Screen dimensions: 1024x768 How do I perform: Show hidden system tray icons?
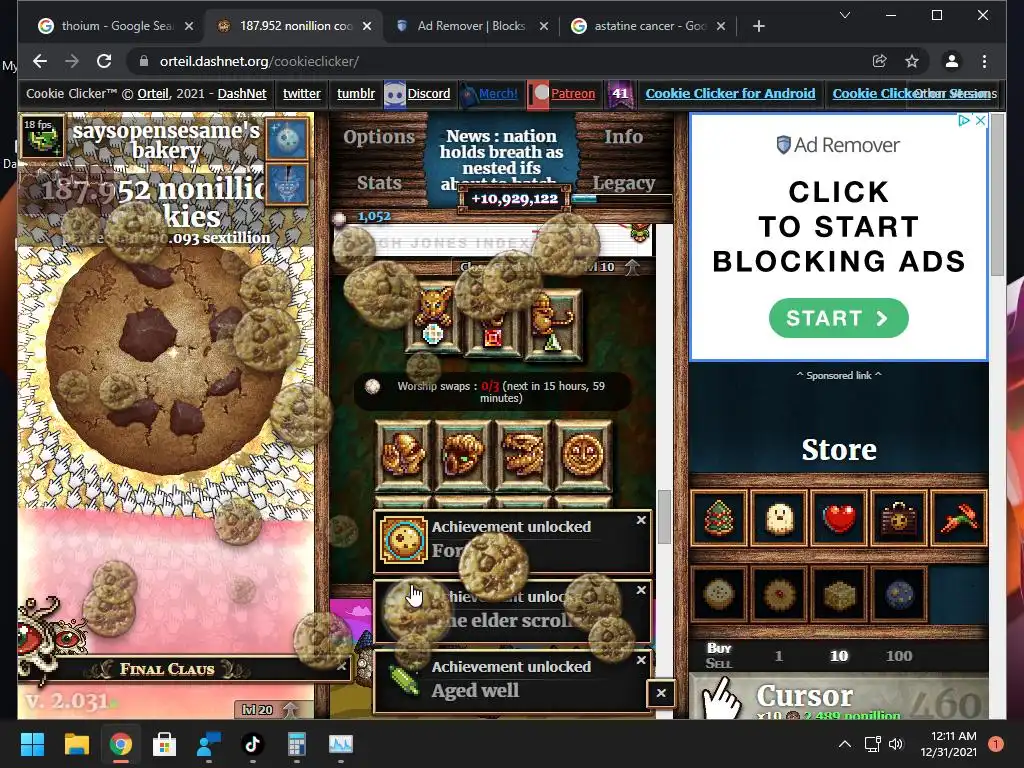click(x=844, y=744)
